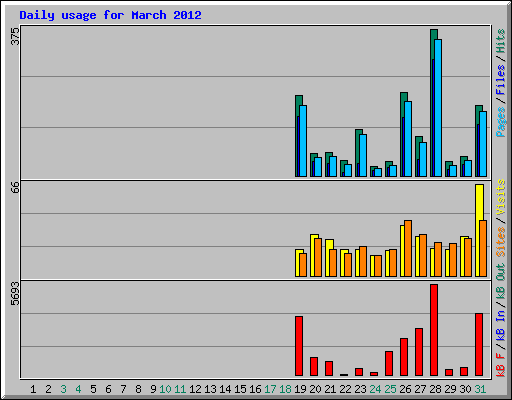The height and width of the screenshot is (400, 512).
Task: Click day 3 on the x-axis
Action: click(63, 389)
